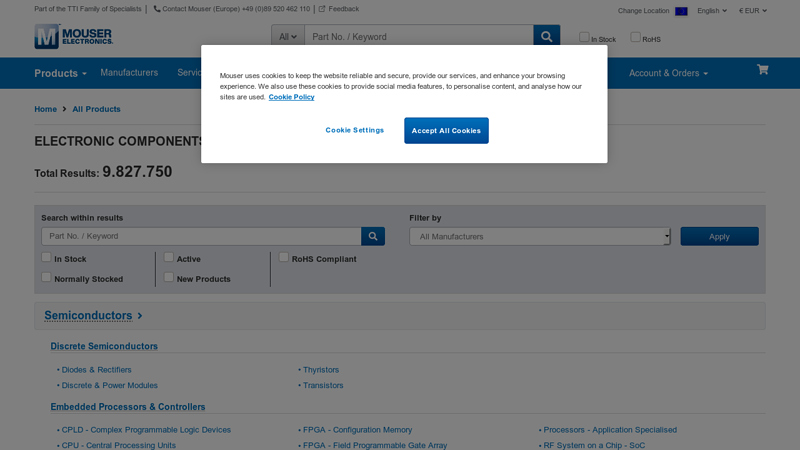The width and height of the screenshot is (800, 450).
Task: Tick the RoHS Compliant checkbox
Action: tap(284, 257)
